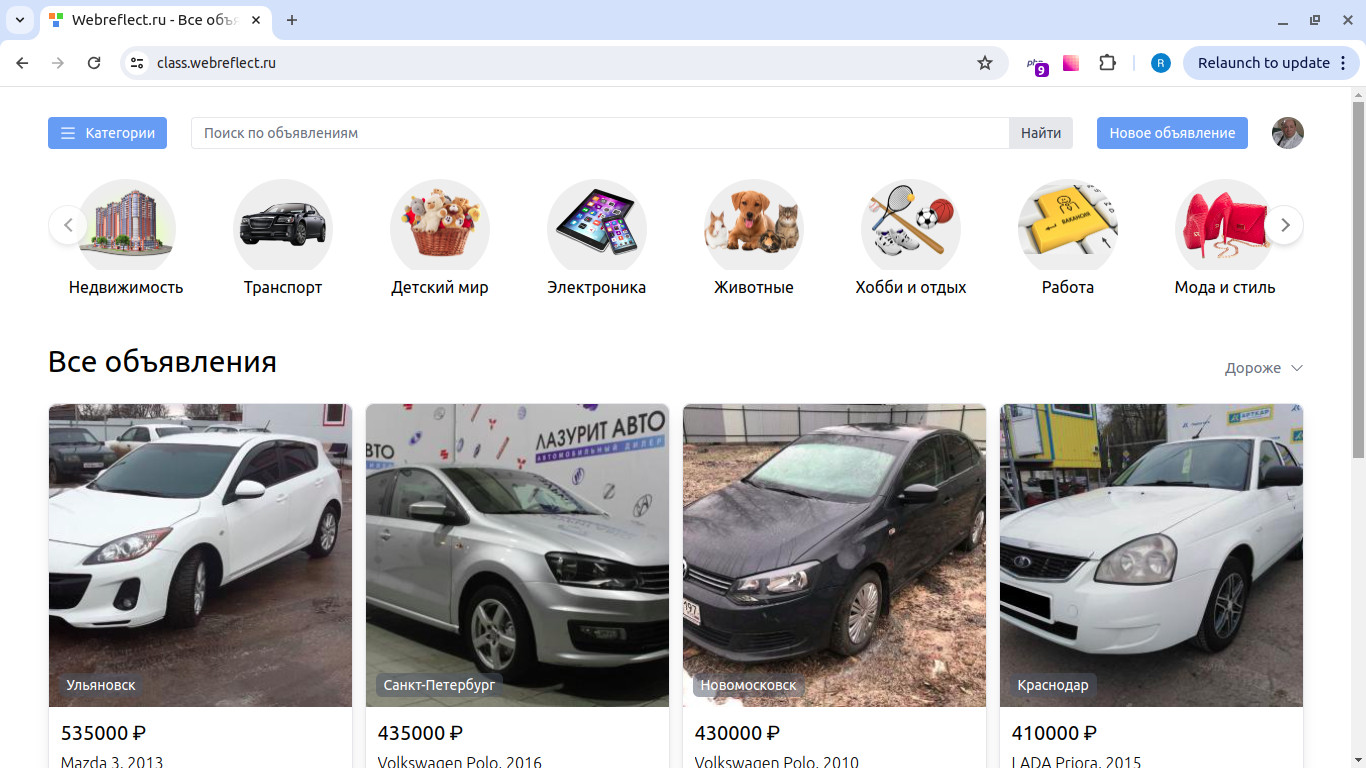Open the Volkswagen Polo, 2016 listing title
Viewport: 1366px width, 768px height.
point(460,762)
